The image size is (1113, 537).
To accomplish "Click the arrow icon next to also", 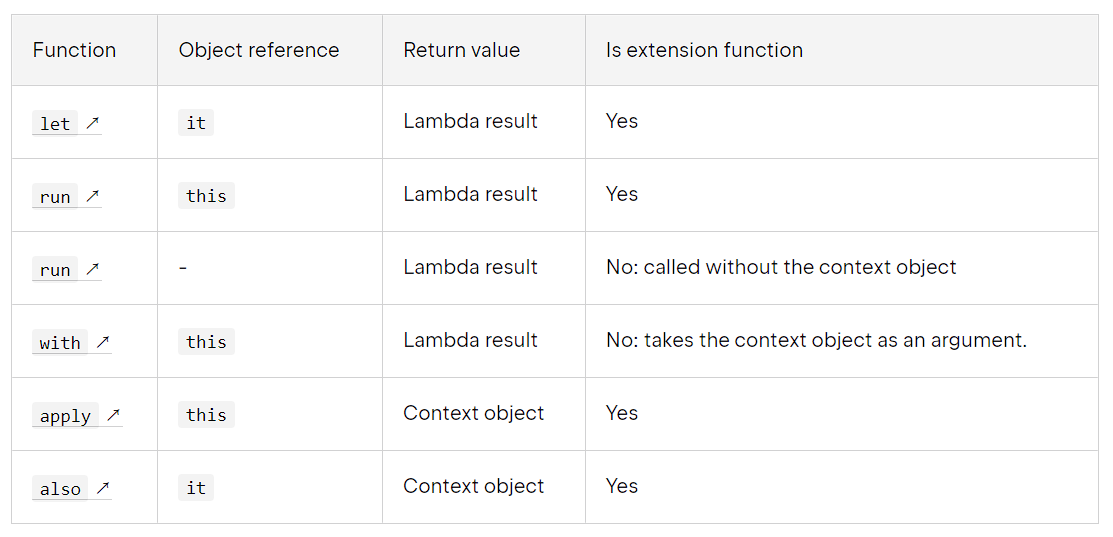I will pyautogui.click(x=102, y=488).
